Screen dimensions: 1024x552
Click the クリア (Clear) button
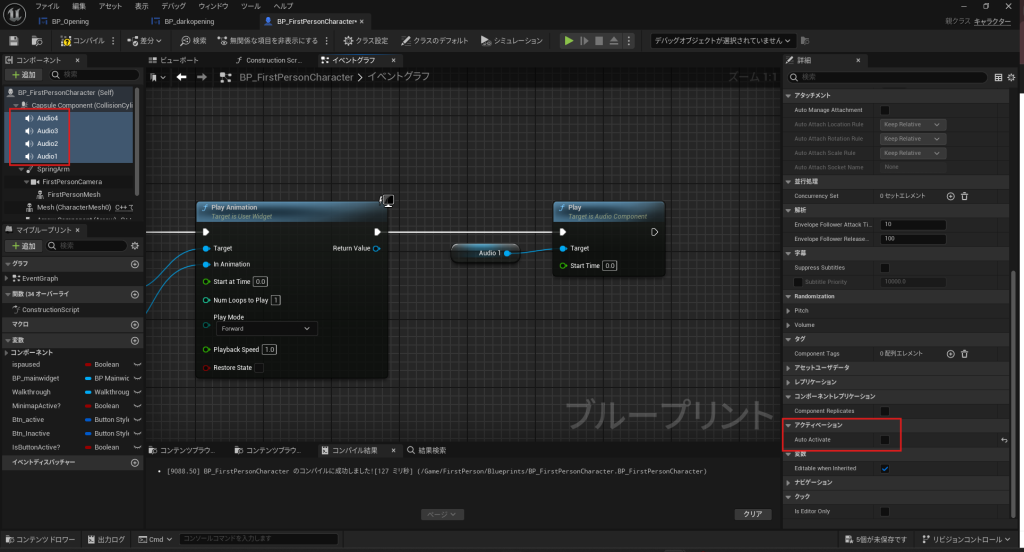tap(752, 514)
